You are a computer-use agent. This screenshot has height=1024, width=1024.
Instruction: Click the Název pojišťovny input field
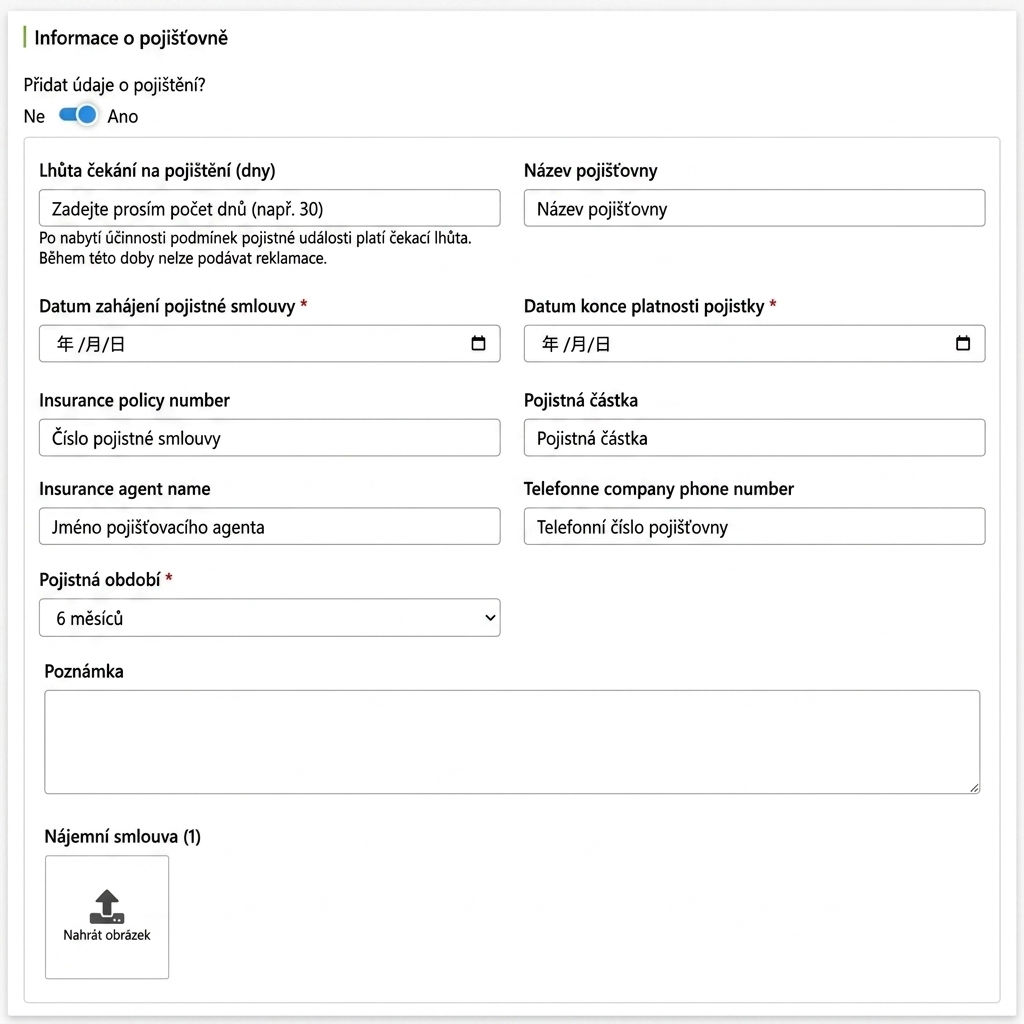754,208
